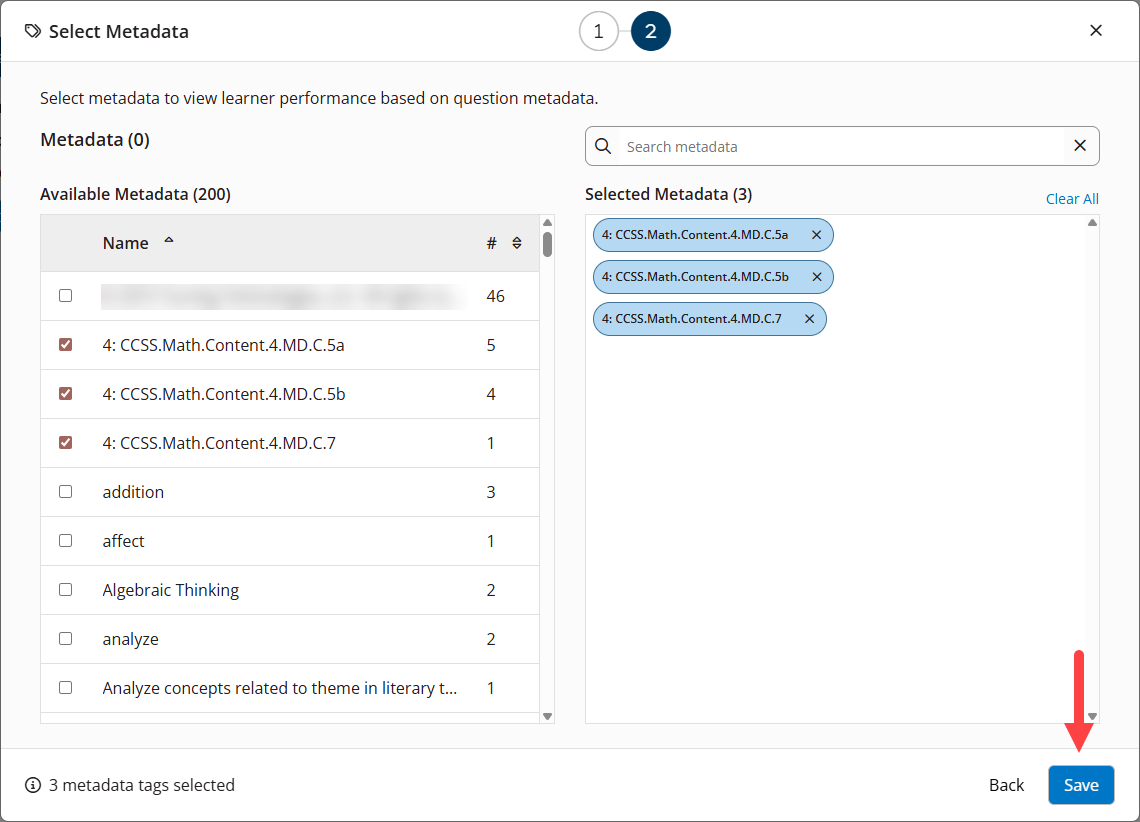
Task: Click the # column sort arrows
Action: pos(517,242)
